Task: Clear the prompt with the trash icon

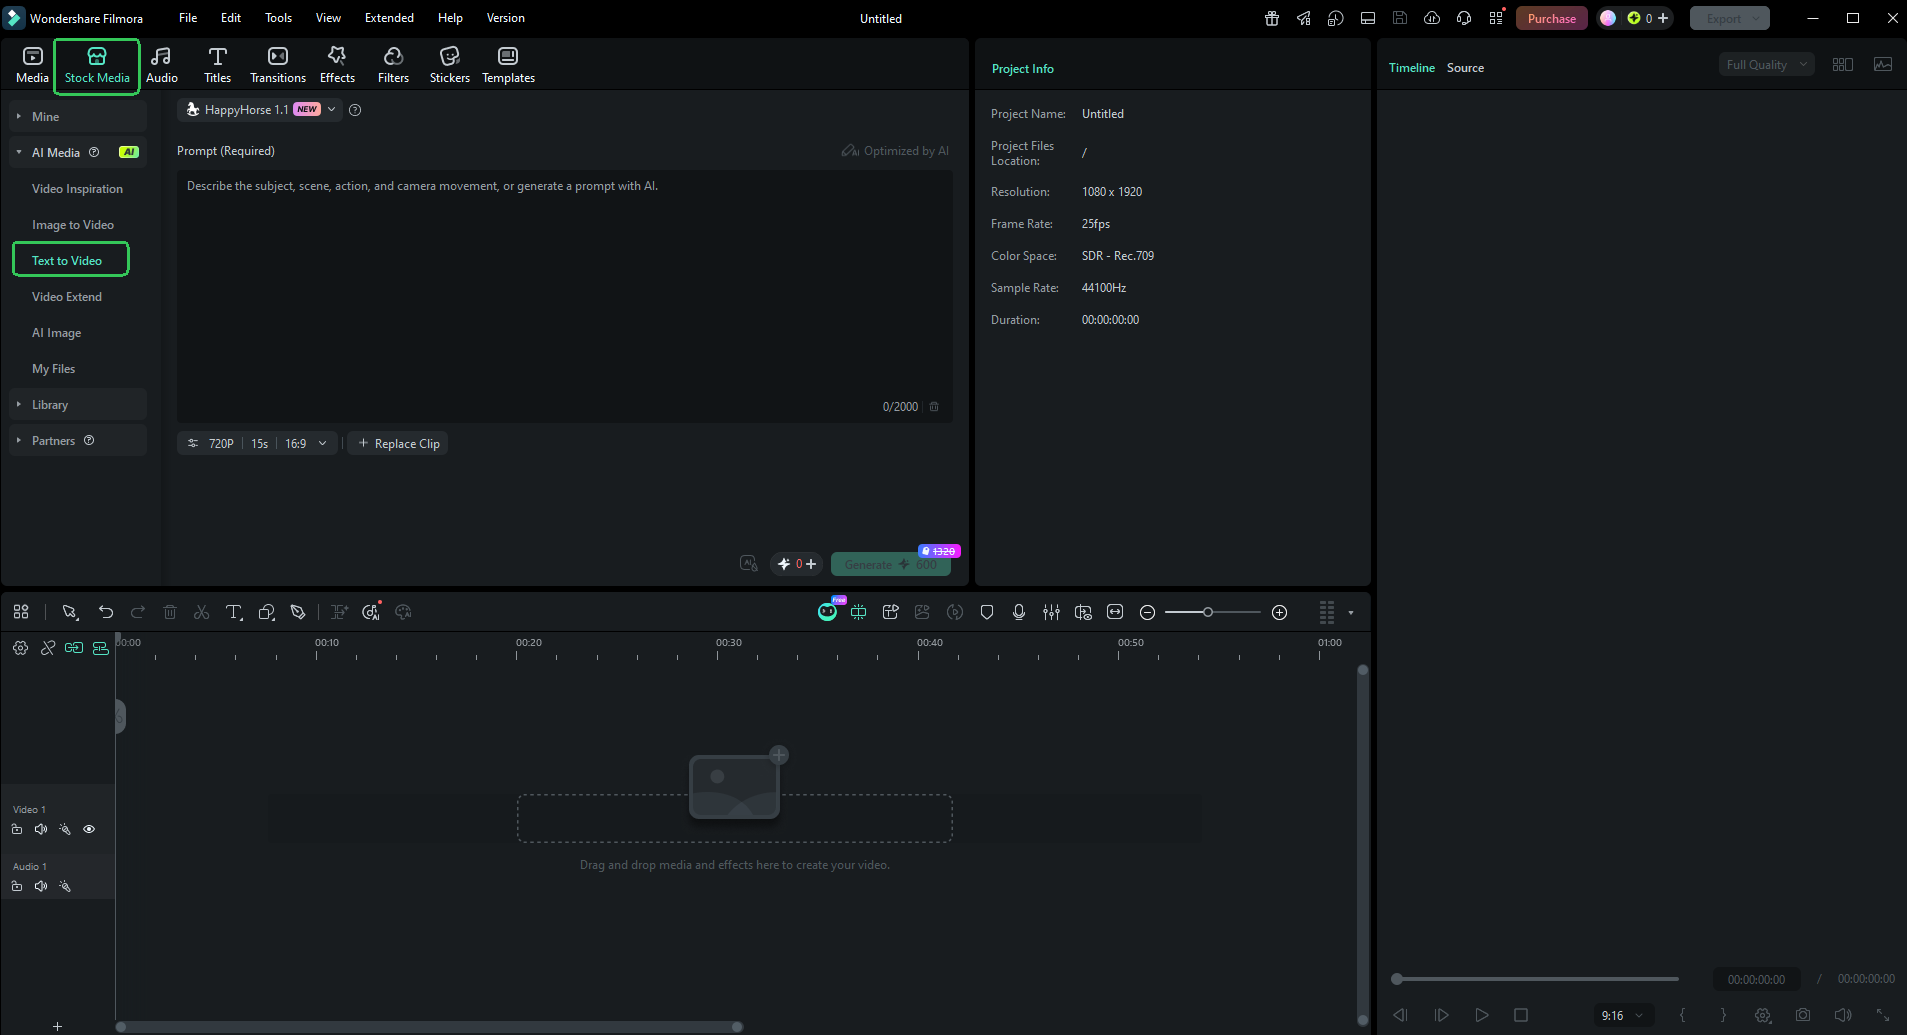Action: point(934,407)
